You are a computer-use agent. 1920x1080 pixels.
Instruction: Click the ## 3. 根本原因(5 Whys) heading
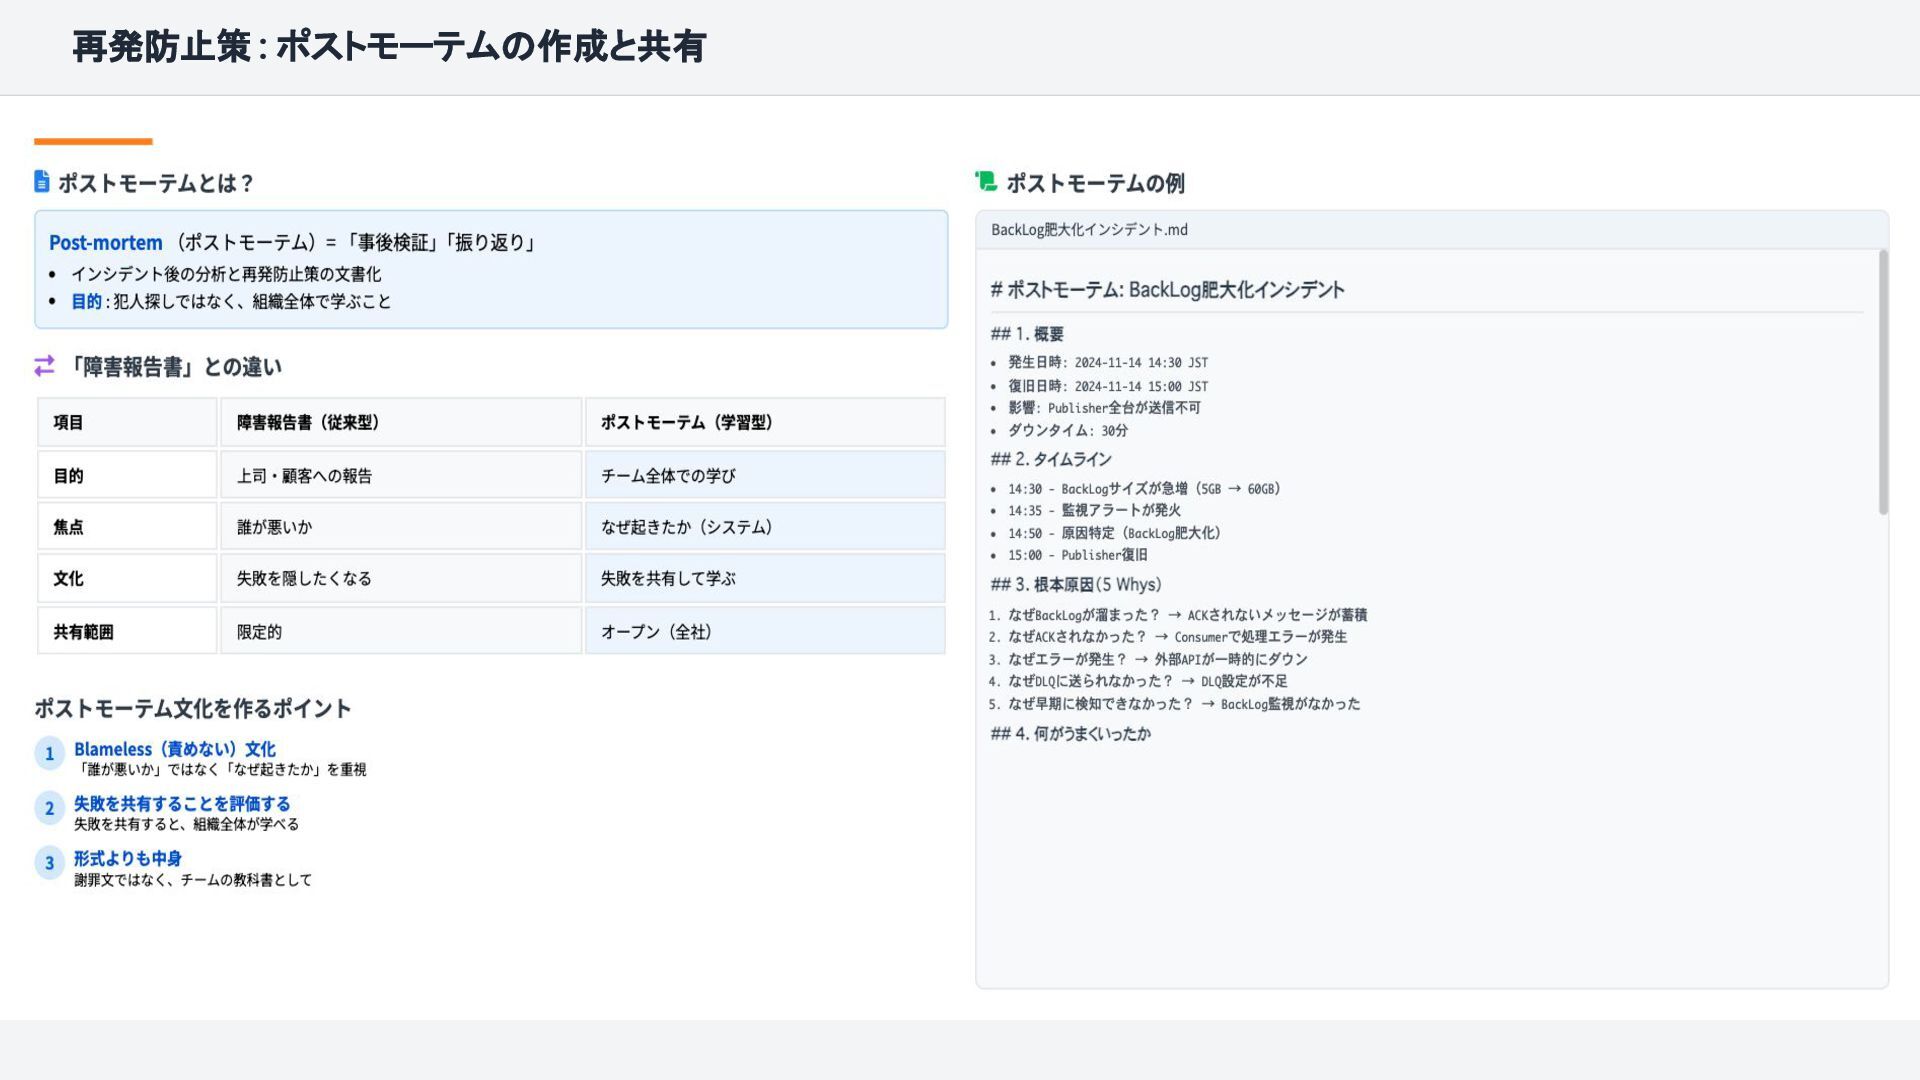tap(1075, 585)
